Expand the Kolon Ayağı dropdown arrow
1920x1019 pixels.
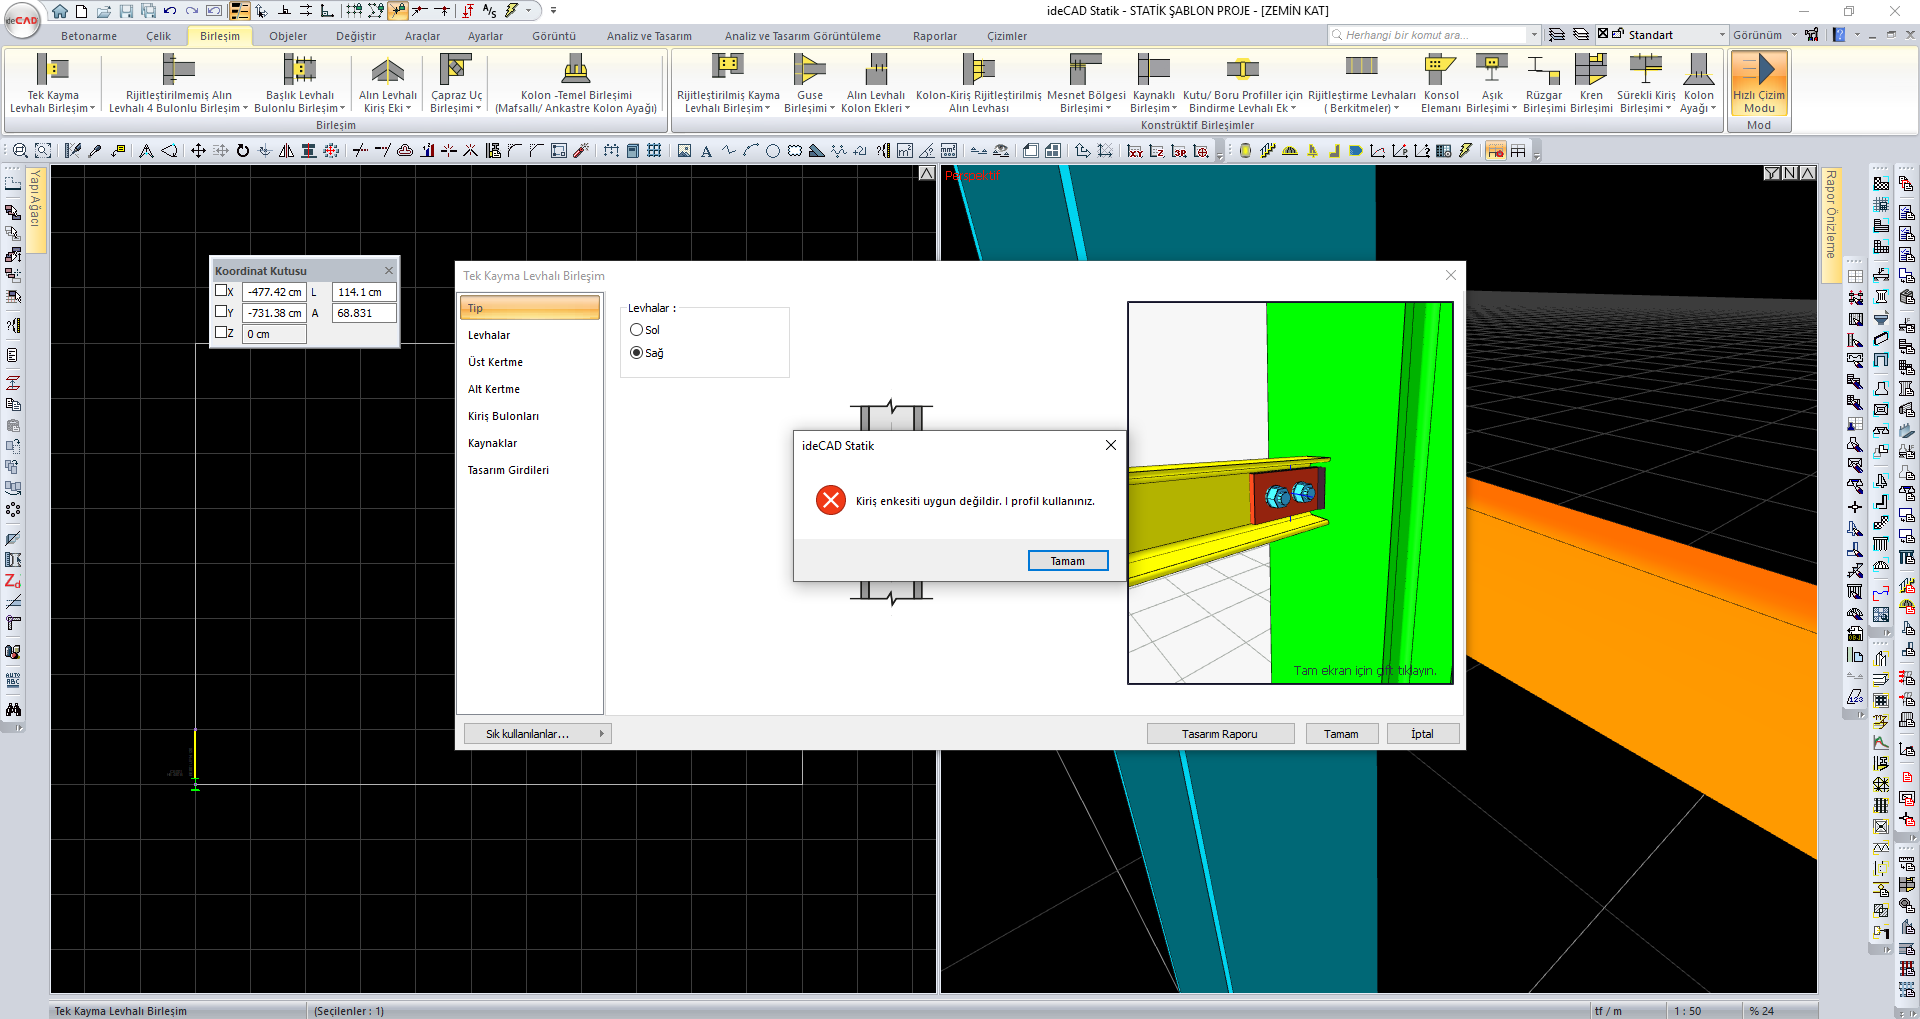1713,109
